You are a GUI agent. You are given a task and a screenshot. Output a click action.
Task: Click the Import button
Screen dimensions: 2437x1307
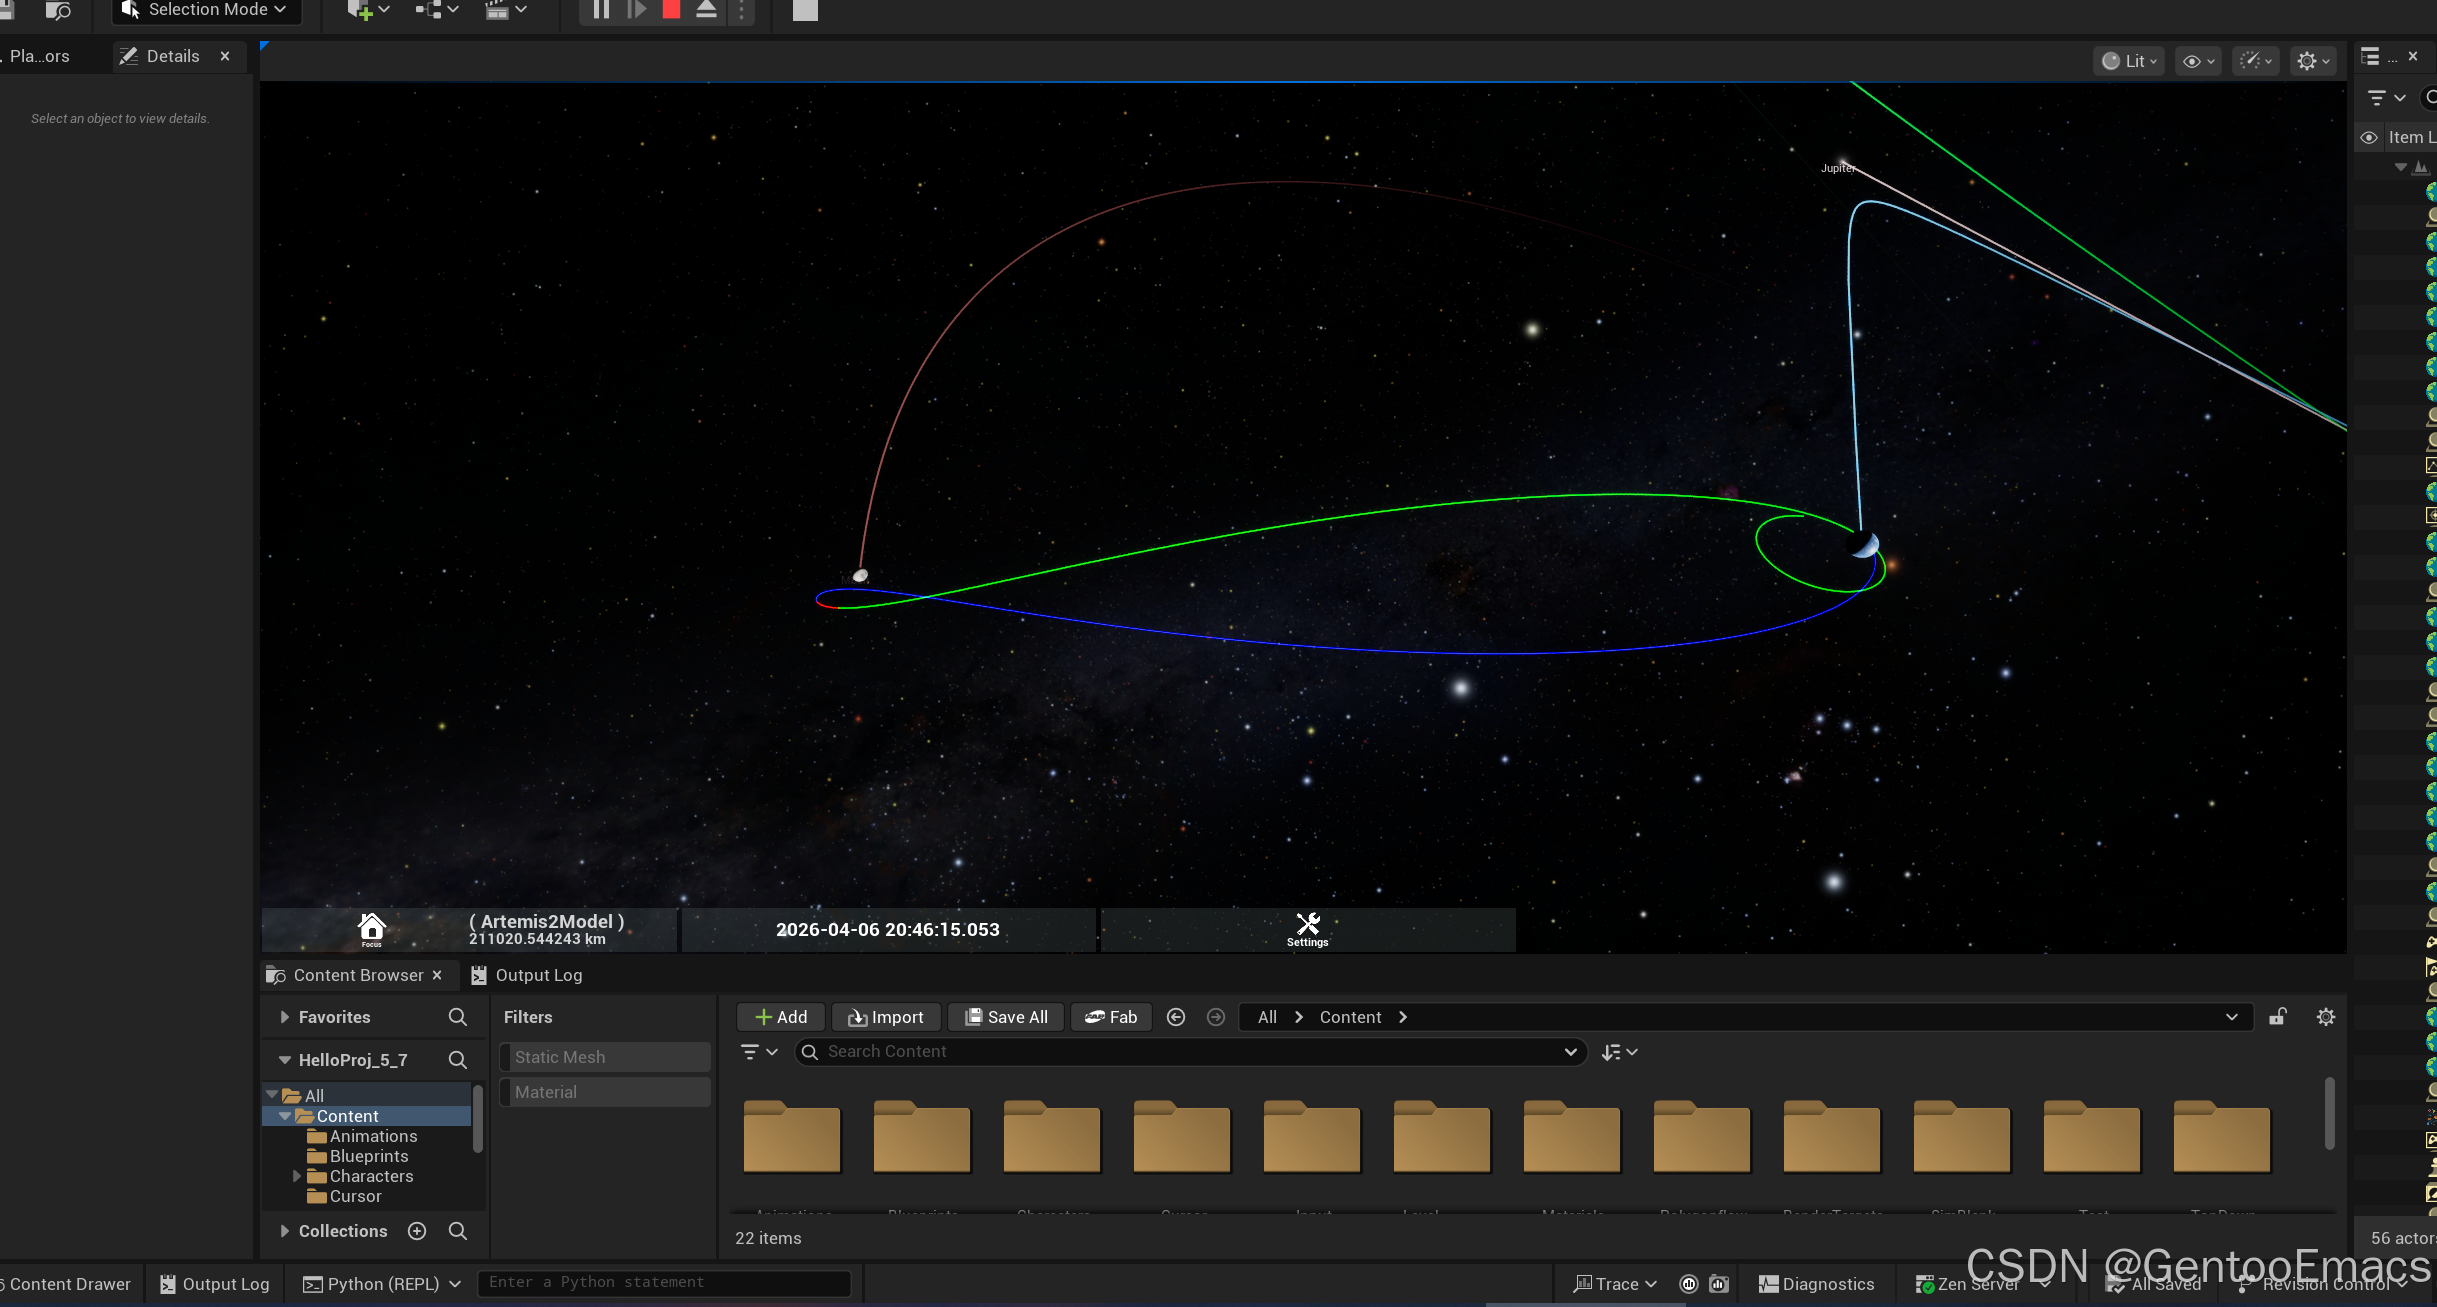pos(885,1017)
